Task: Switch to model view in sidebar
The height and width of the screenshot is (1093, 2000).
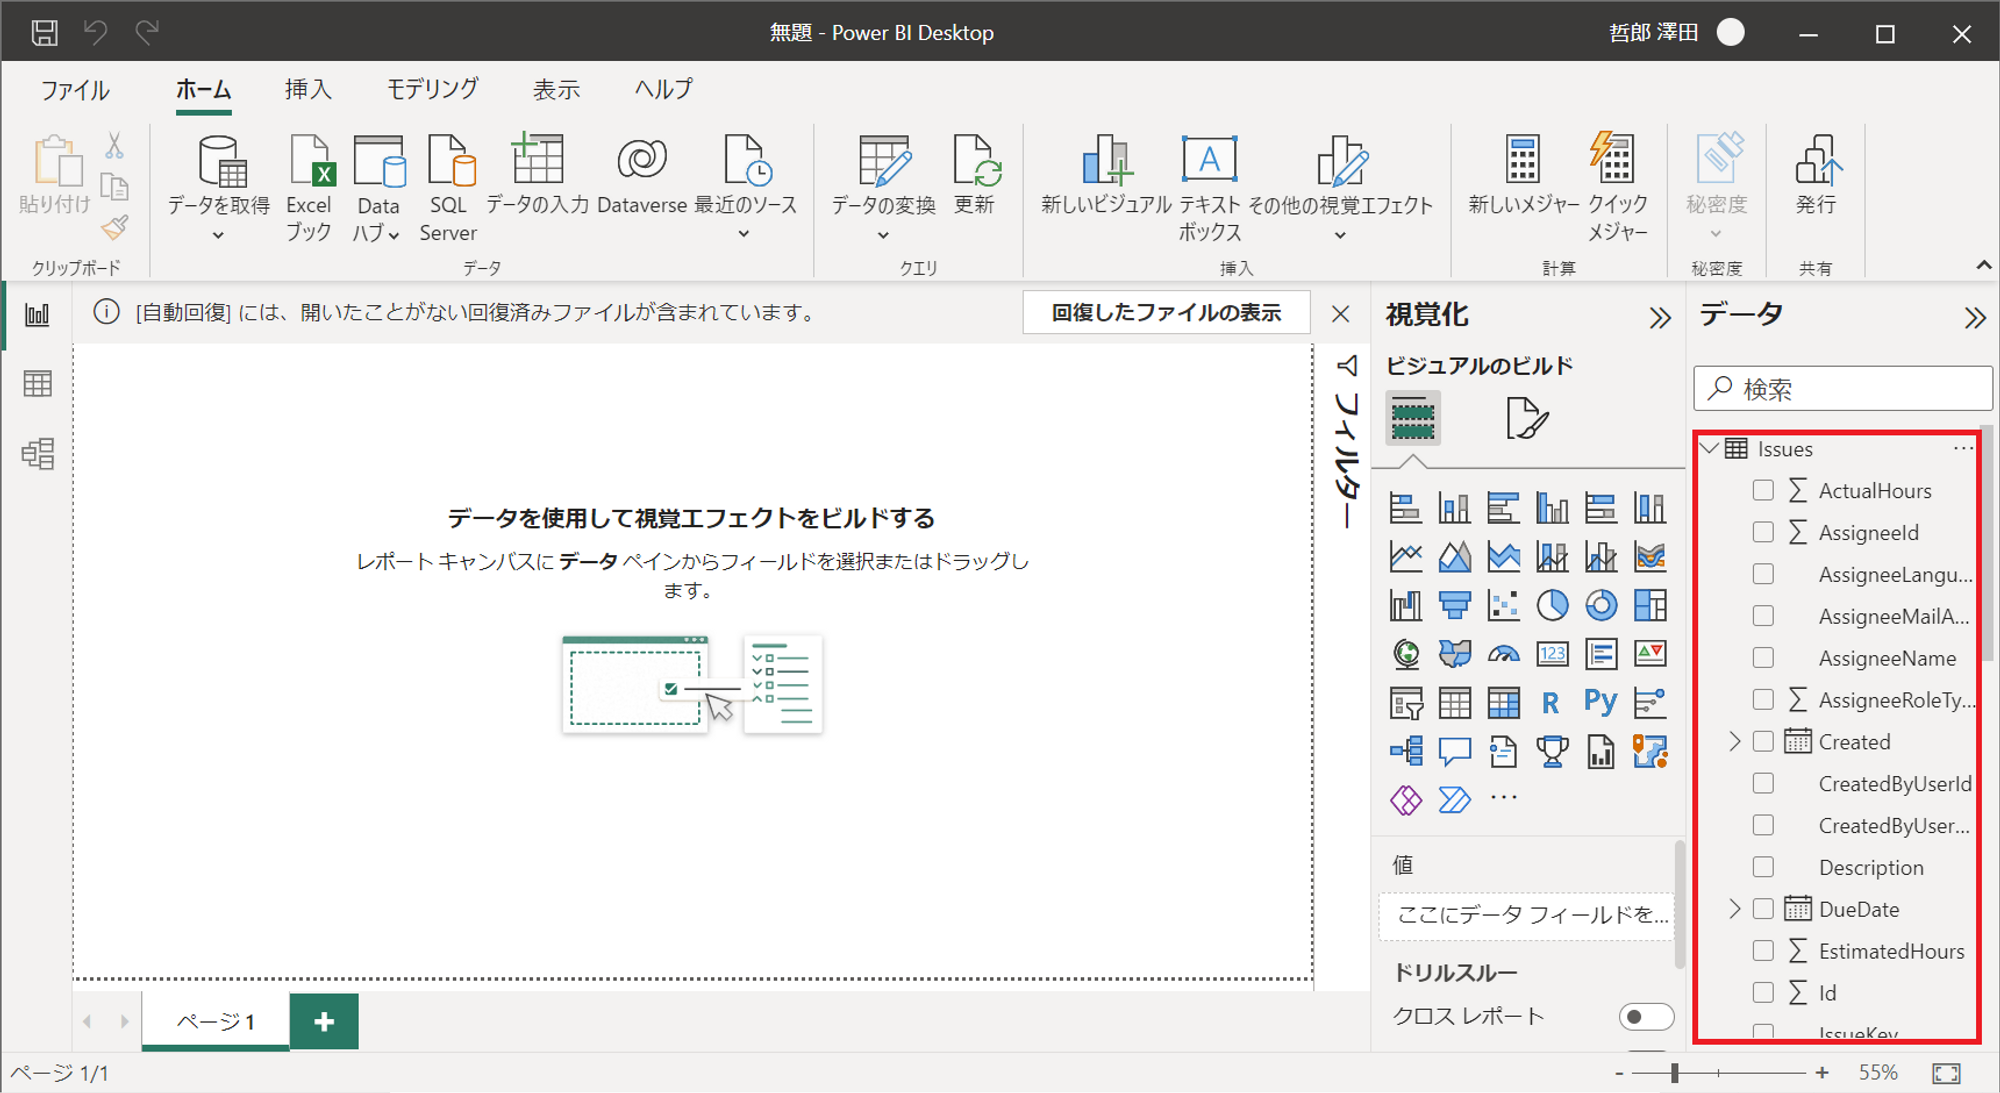Action: (38, 454)
